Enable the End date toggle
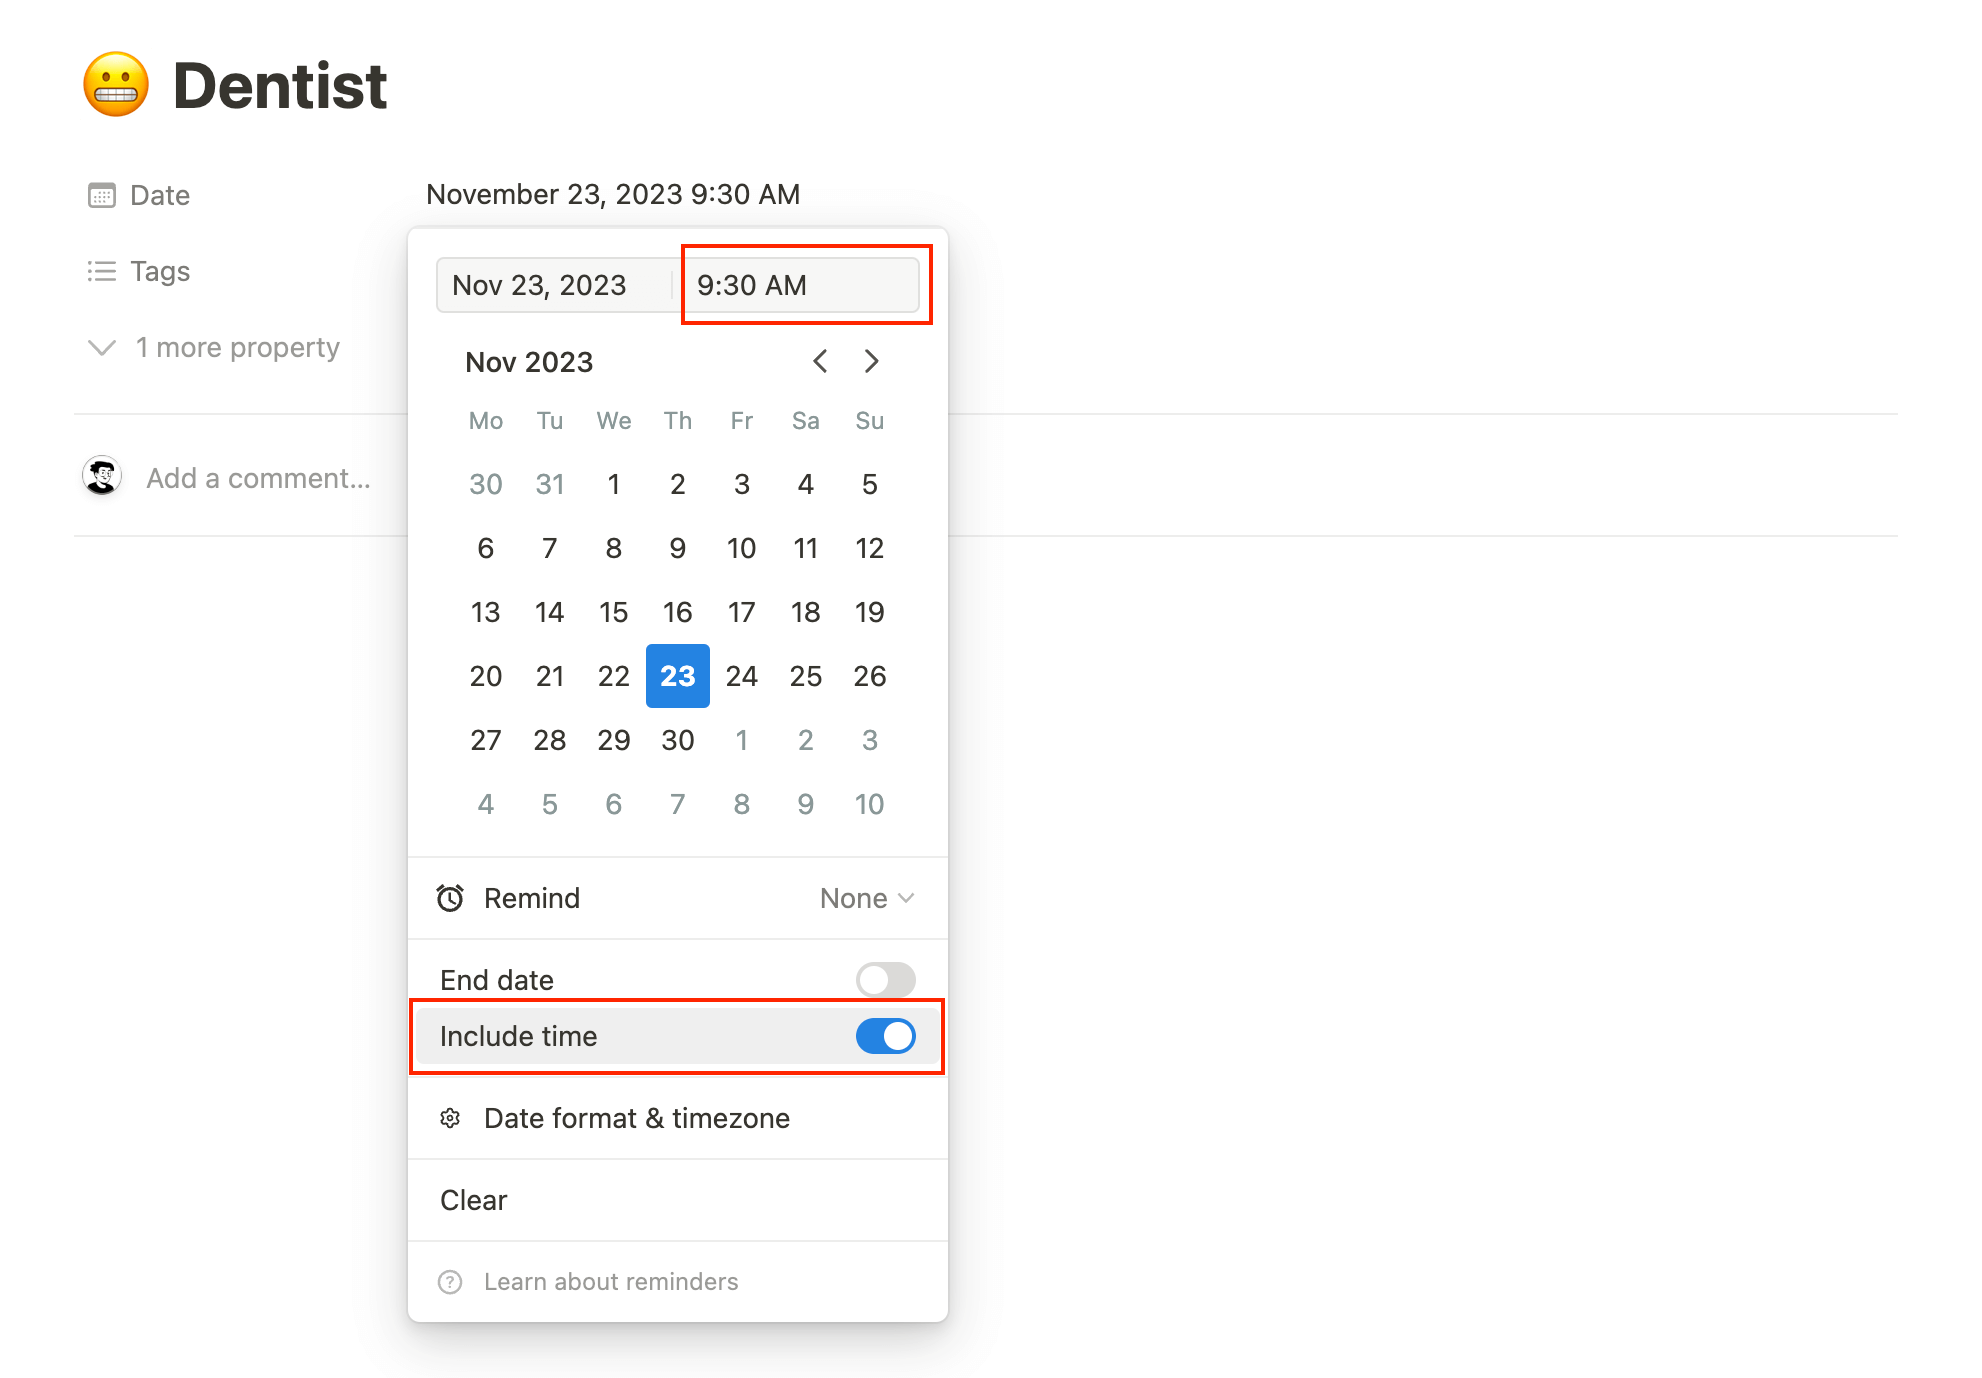Viewport: 1982px width, 1378px height. tap(885, 980)
